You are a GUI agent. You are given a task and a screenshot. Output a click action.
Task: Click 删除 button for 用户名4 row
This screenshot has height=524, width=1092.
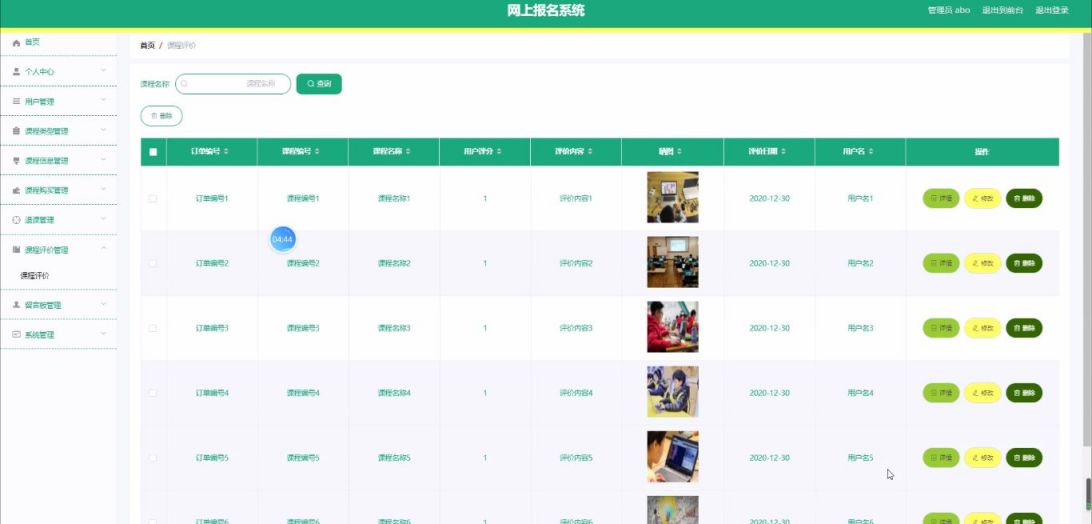1024,393
